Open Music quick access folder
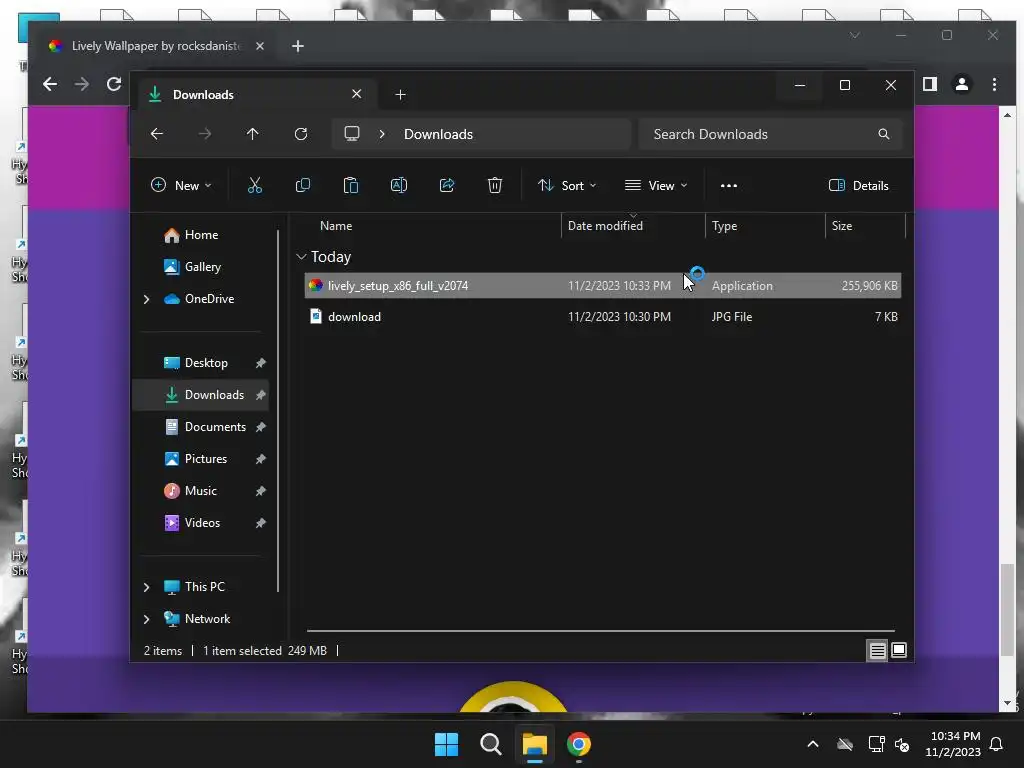Screen dimensions: 1024x768 pyautogui.click(x=200, y=491)
